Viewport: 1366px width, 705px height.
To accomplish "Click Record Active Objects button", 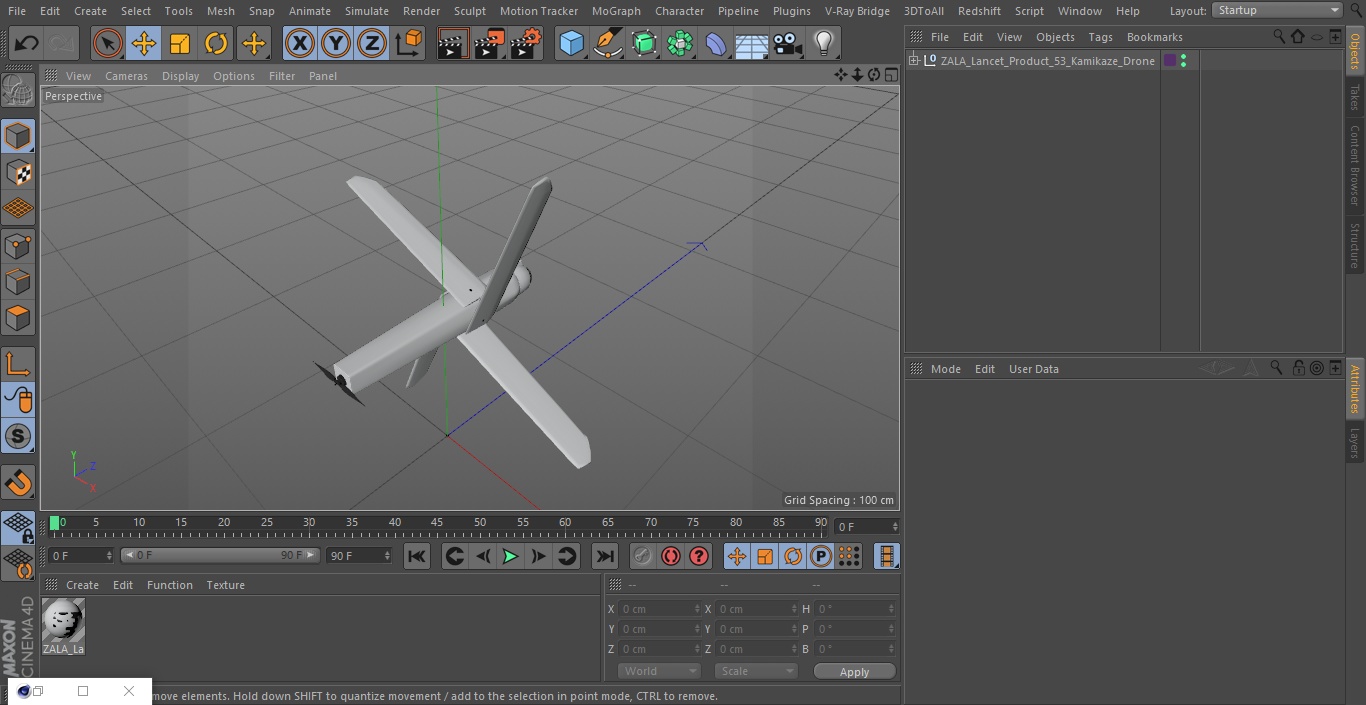I will 643,556.
